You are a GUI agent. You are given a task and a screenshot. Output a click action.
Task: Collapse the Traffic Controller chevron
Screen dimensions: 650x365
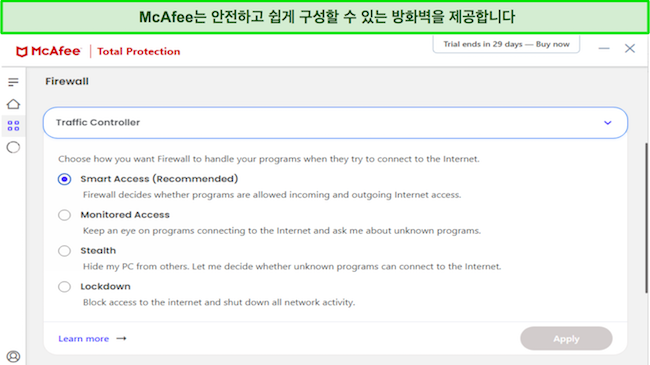pos(607,123)
